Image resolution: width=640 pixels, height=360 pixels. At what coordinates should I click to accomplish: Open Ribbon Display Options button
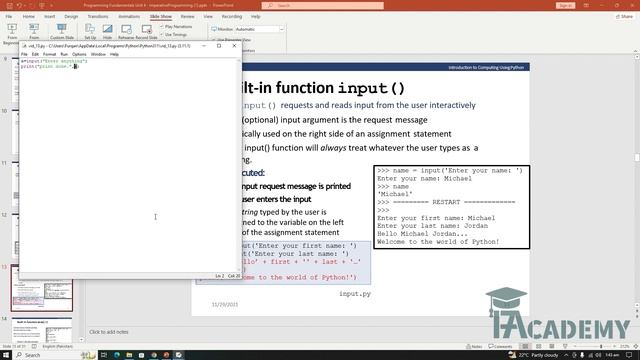pos(586,5)
